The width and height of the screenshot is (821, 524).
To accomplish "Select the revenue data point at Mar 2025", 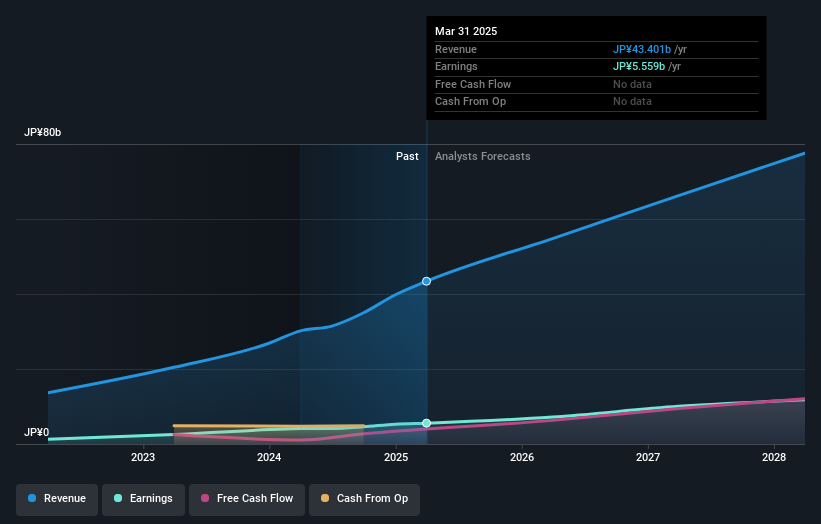I will [x=427, y=281].
